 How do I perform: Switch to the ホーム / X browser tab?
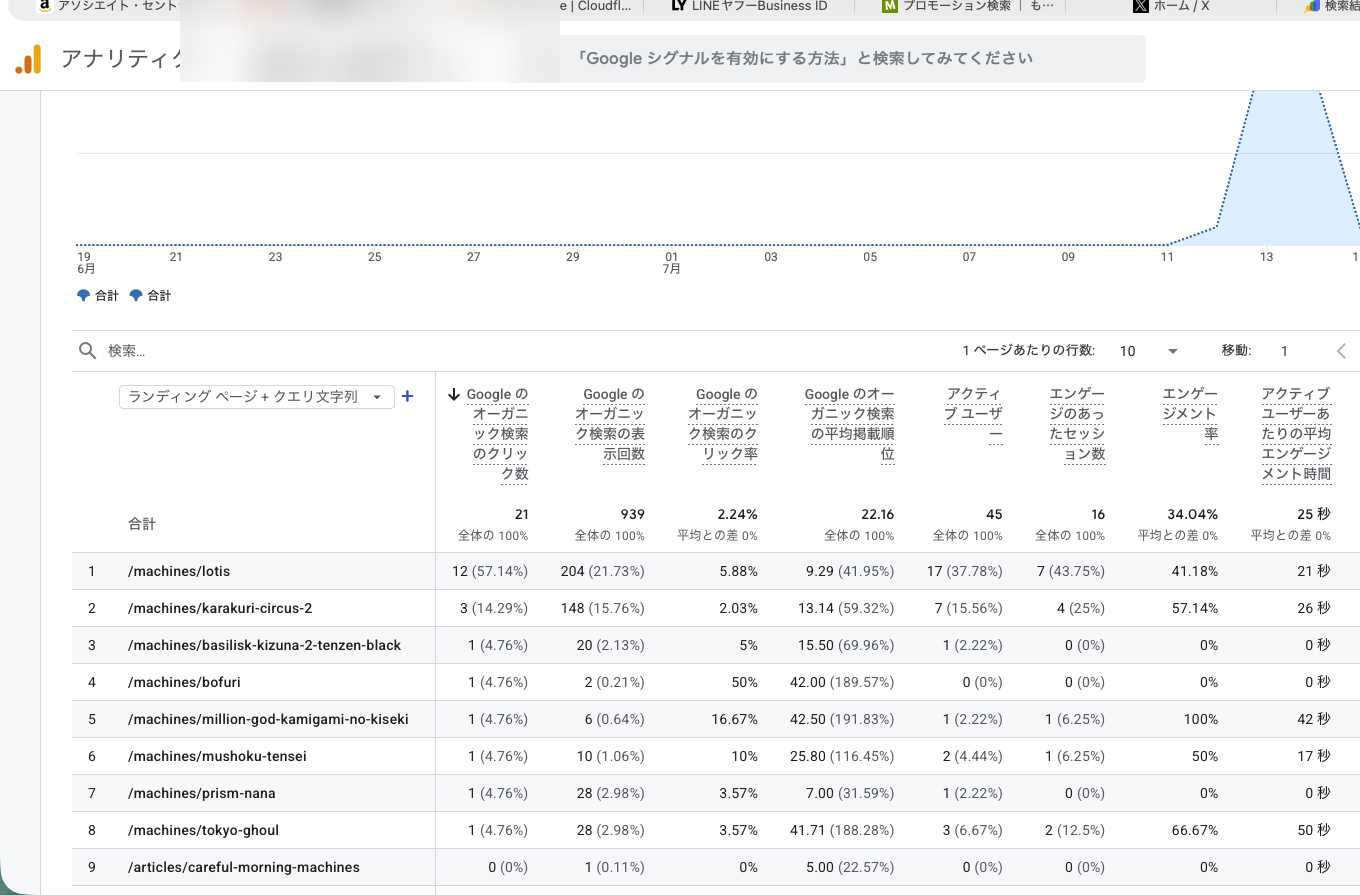(1170, 6)
